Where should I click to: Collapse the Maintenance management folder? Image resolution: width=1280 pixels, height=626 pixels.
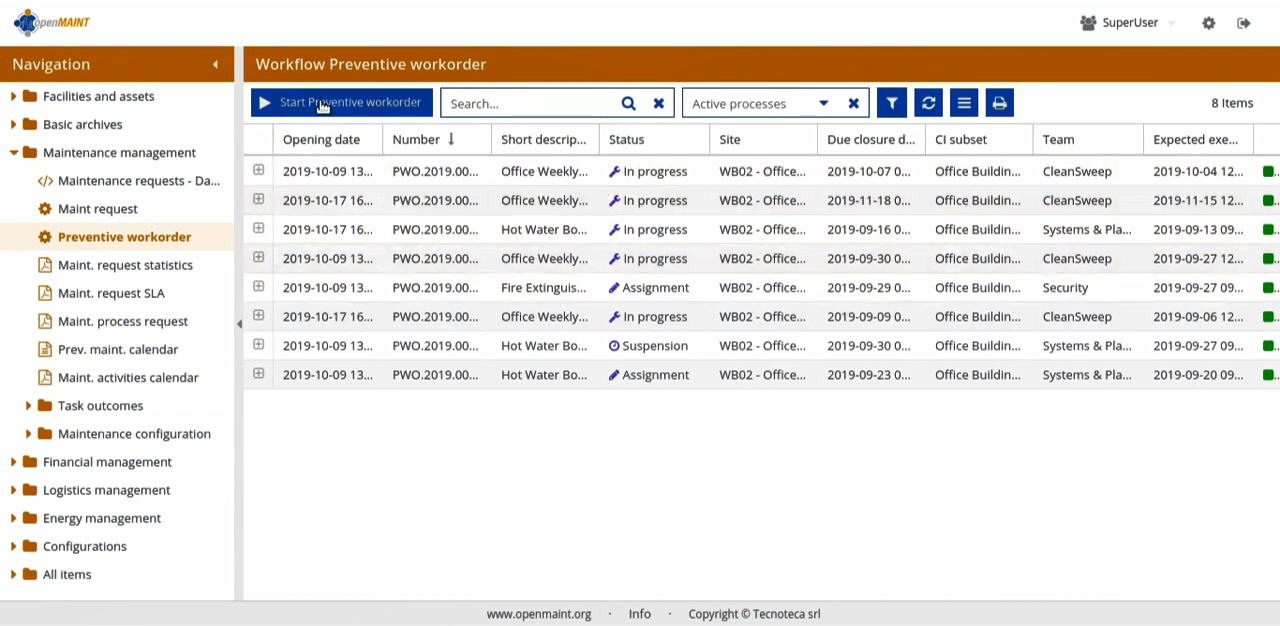(x=14, y=153)
